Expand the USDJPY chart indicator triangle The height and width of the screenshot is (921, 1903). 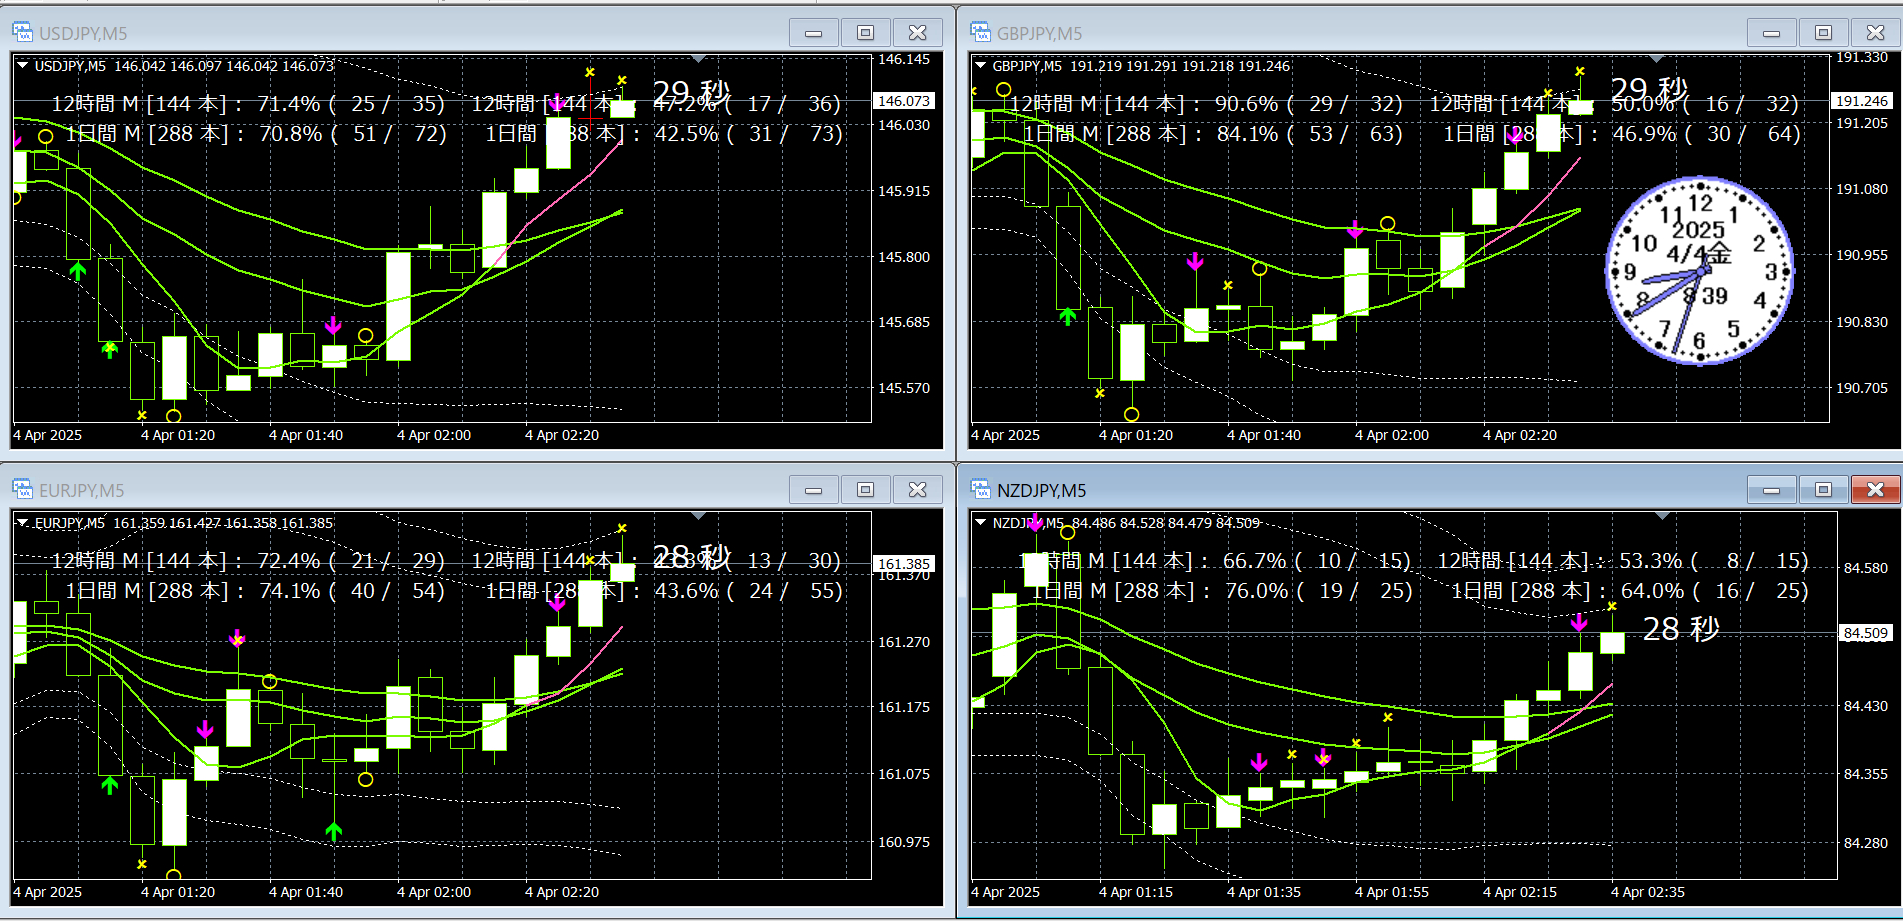(22, 66)
